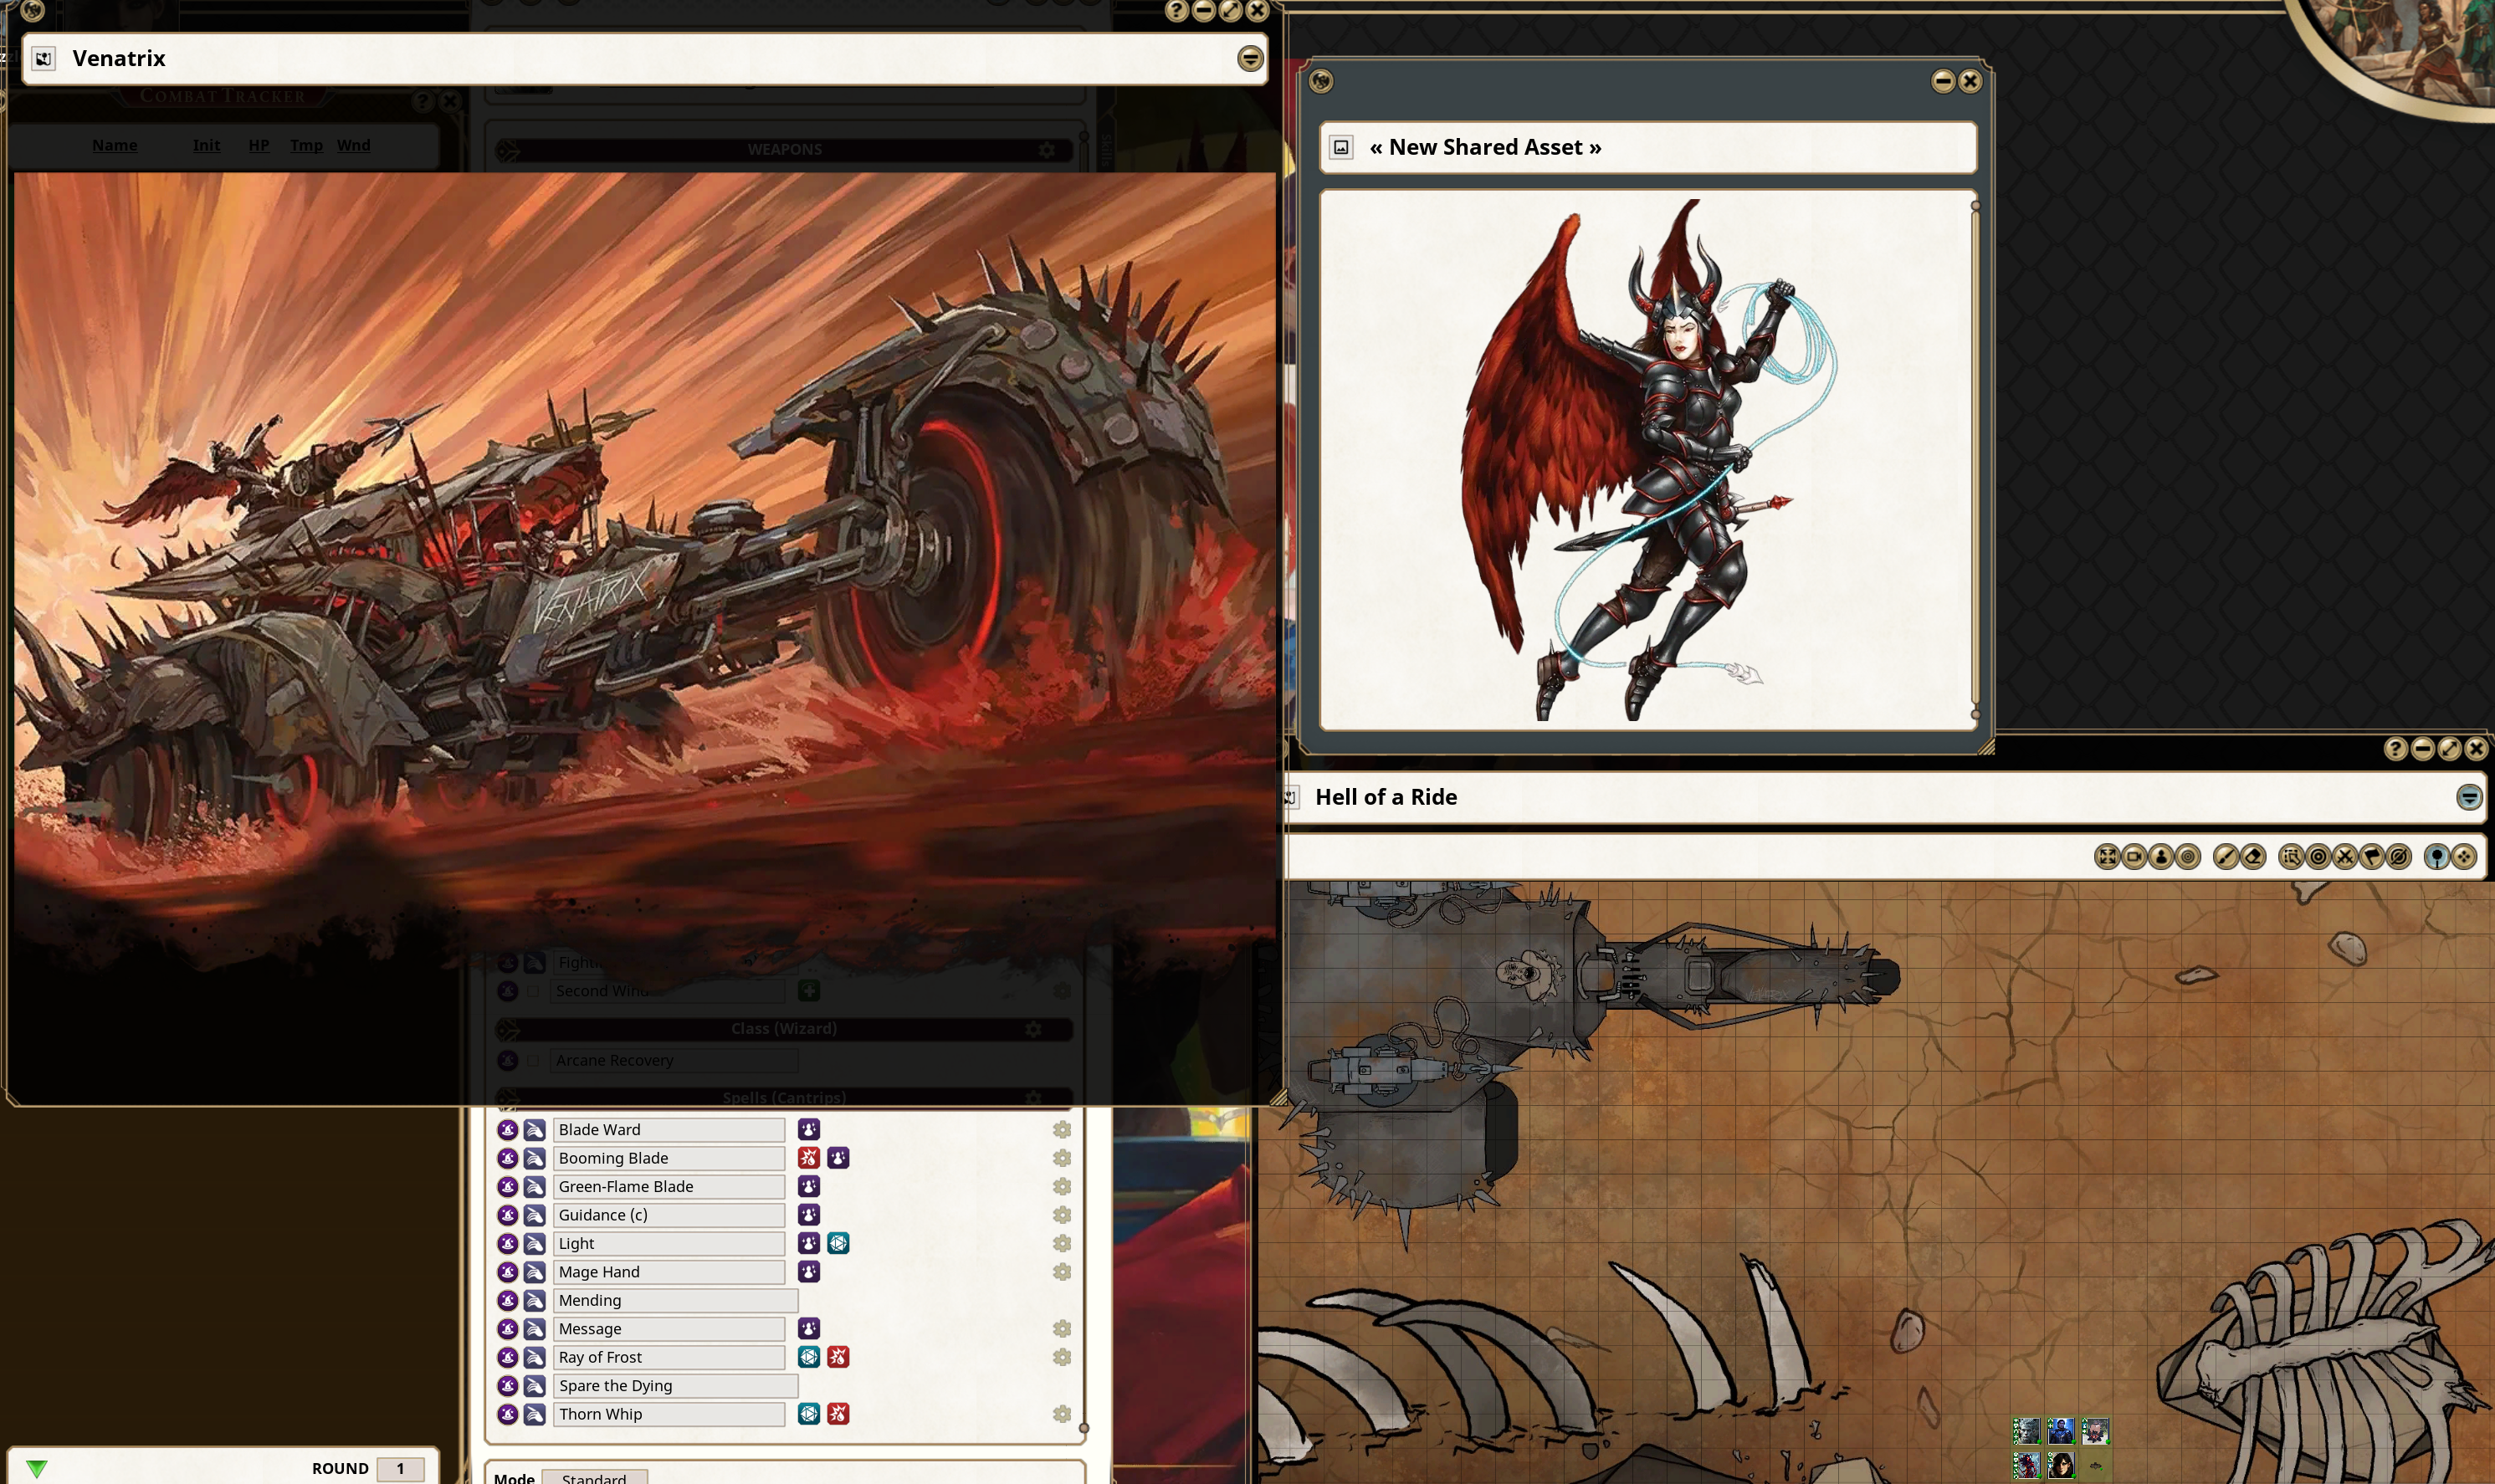Open the Hell of a Ride window menu
2495x1484 pixels.
[2468, 797]
